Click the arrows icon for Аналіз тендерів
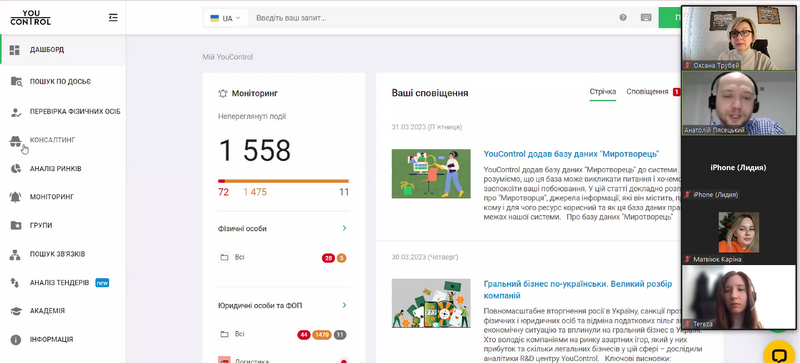Viewport: 800px width, 363px height. coord(15,282)
